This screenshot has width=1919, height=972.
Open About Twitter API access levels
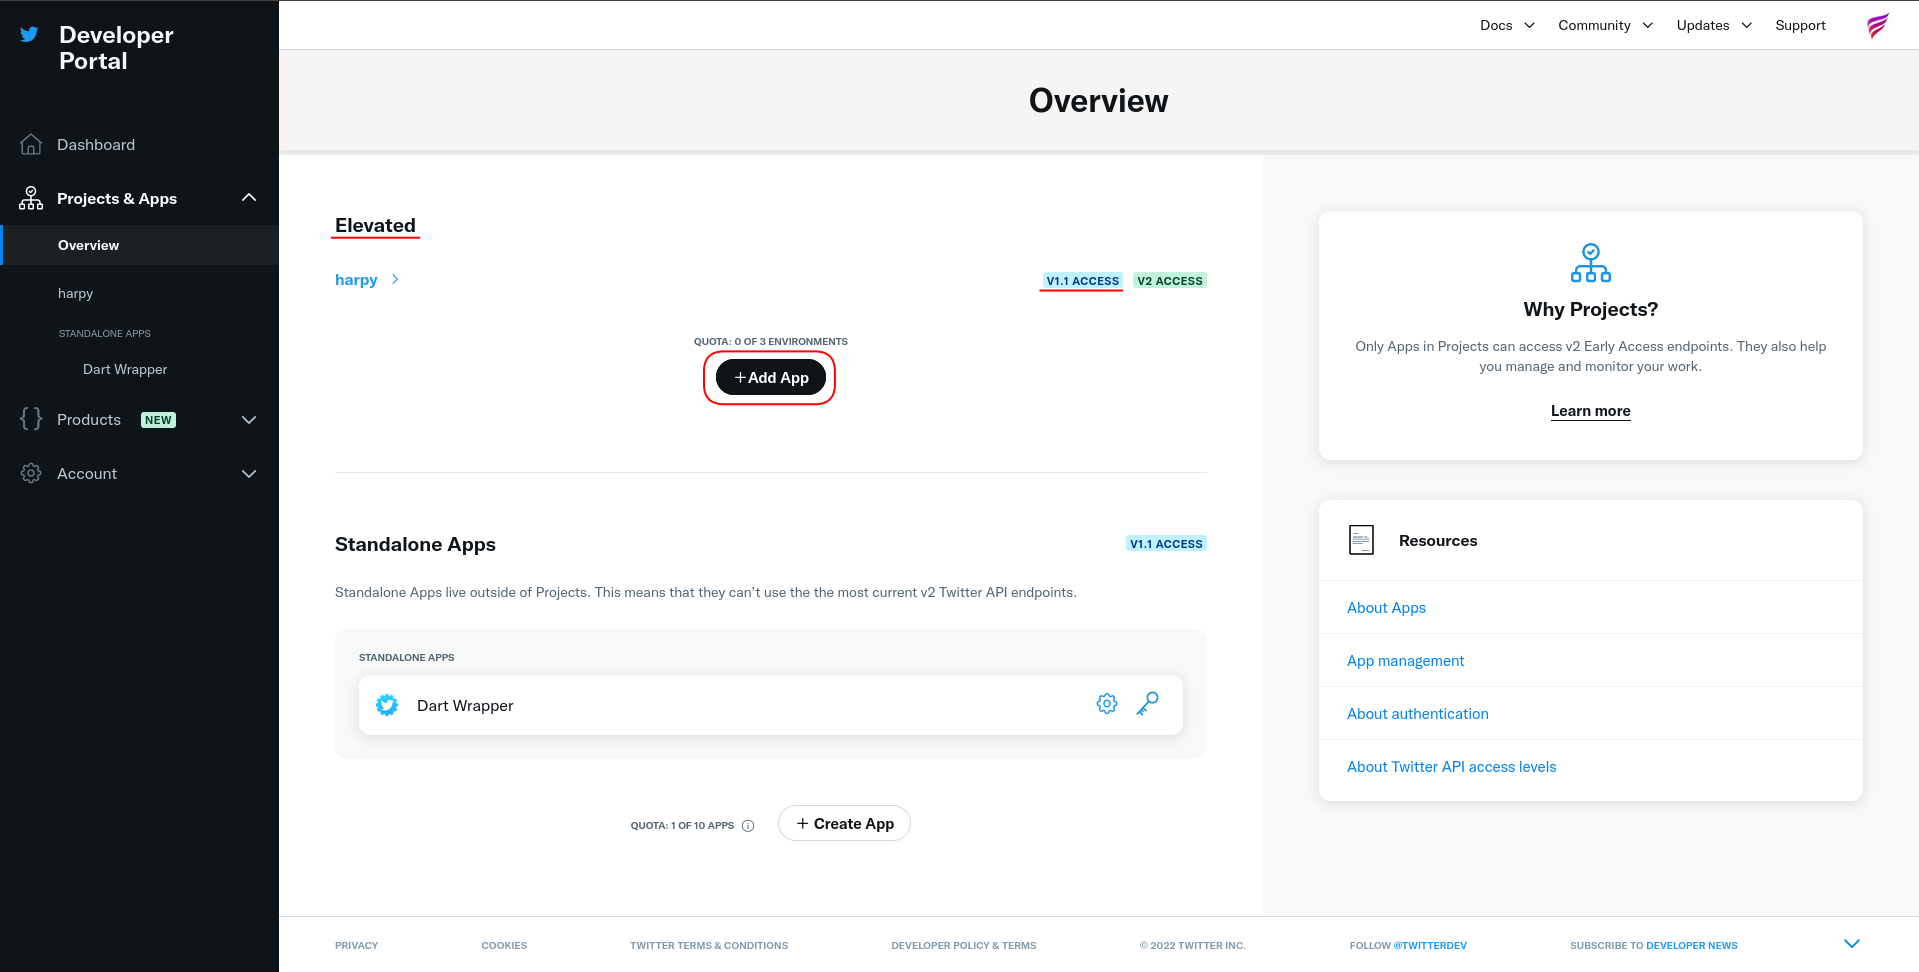click(1451, 766)
